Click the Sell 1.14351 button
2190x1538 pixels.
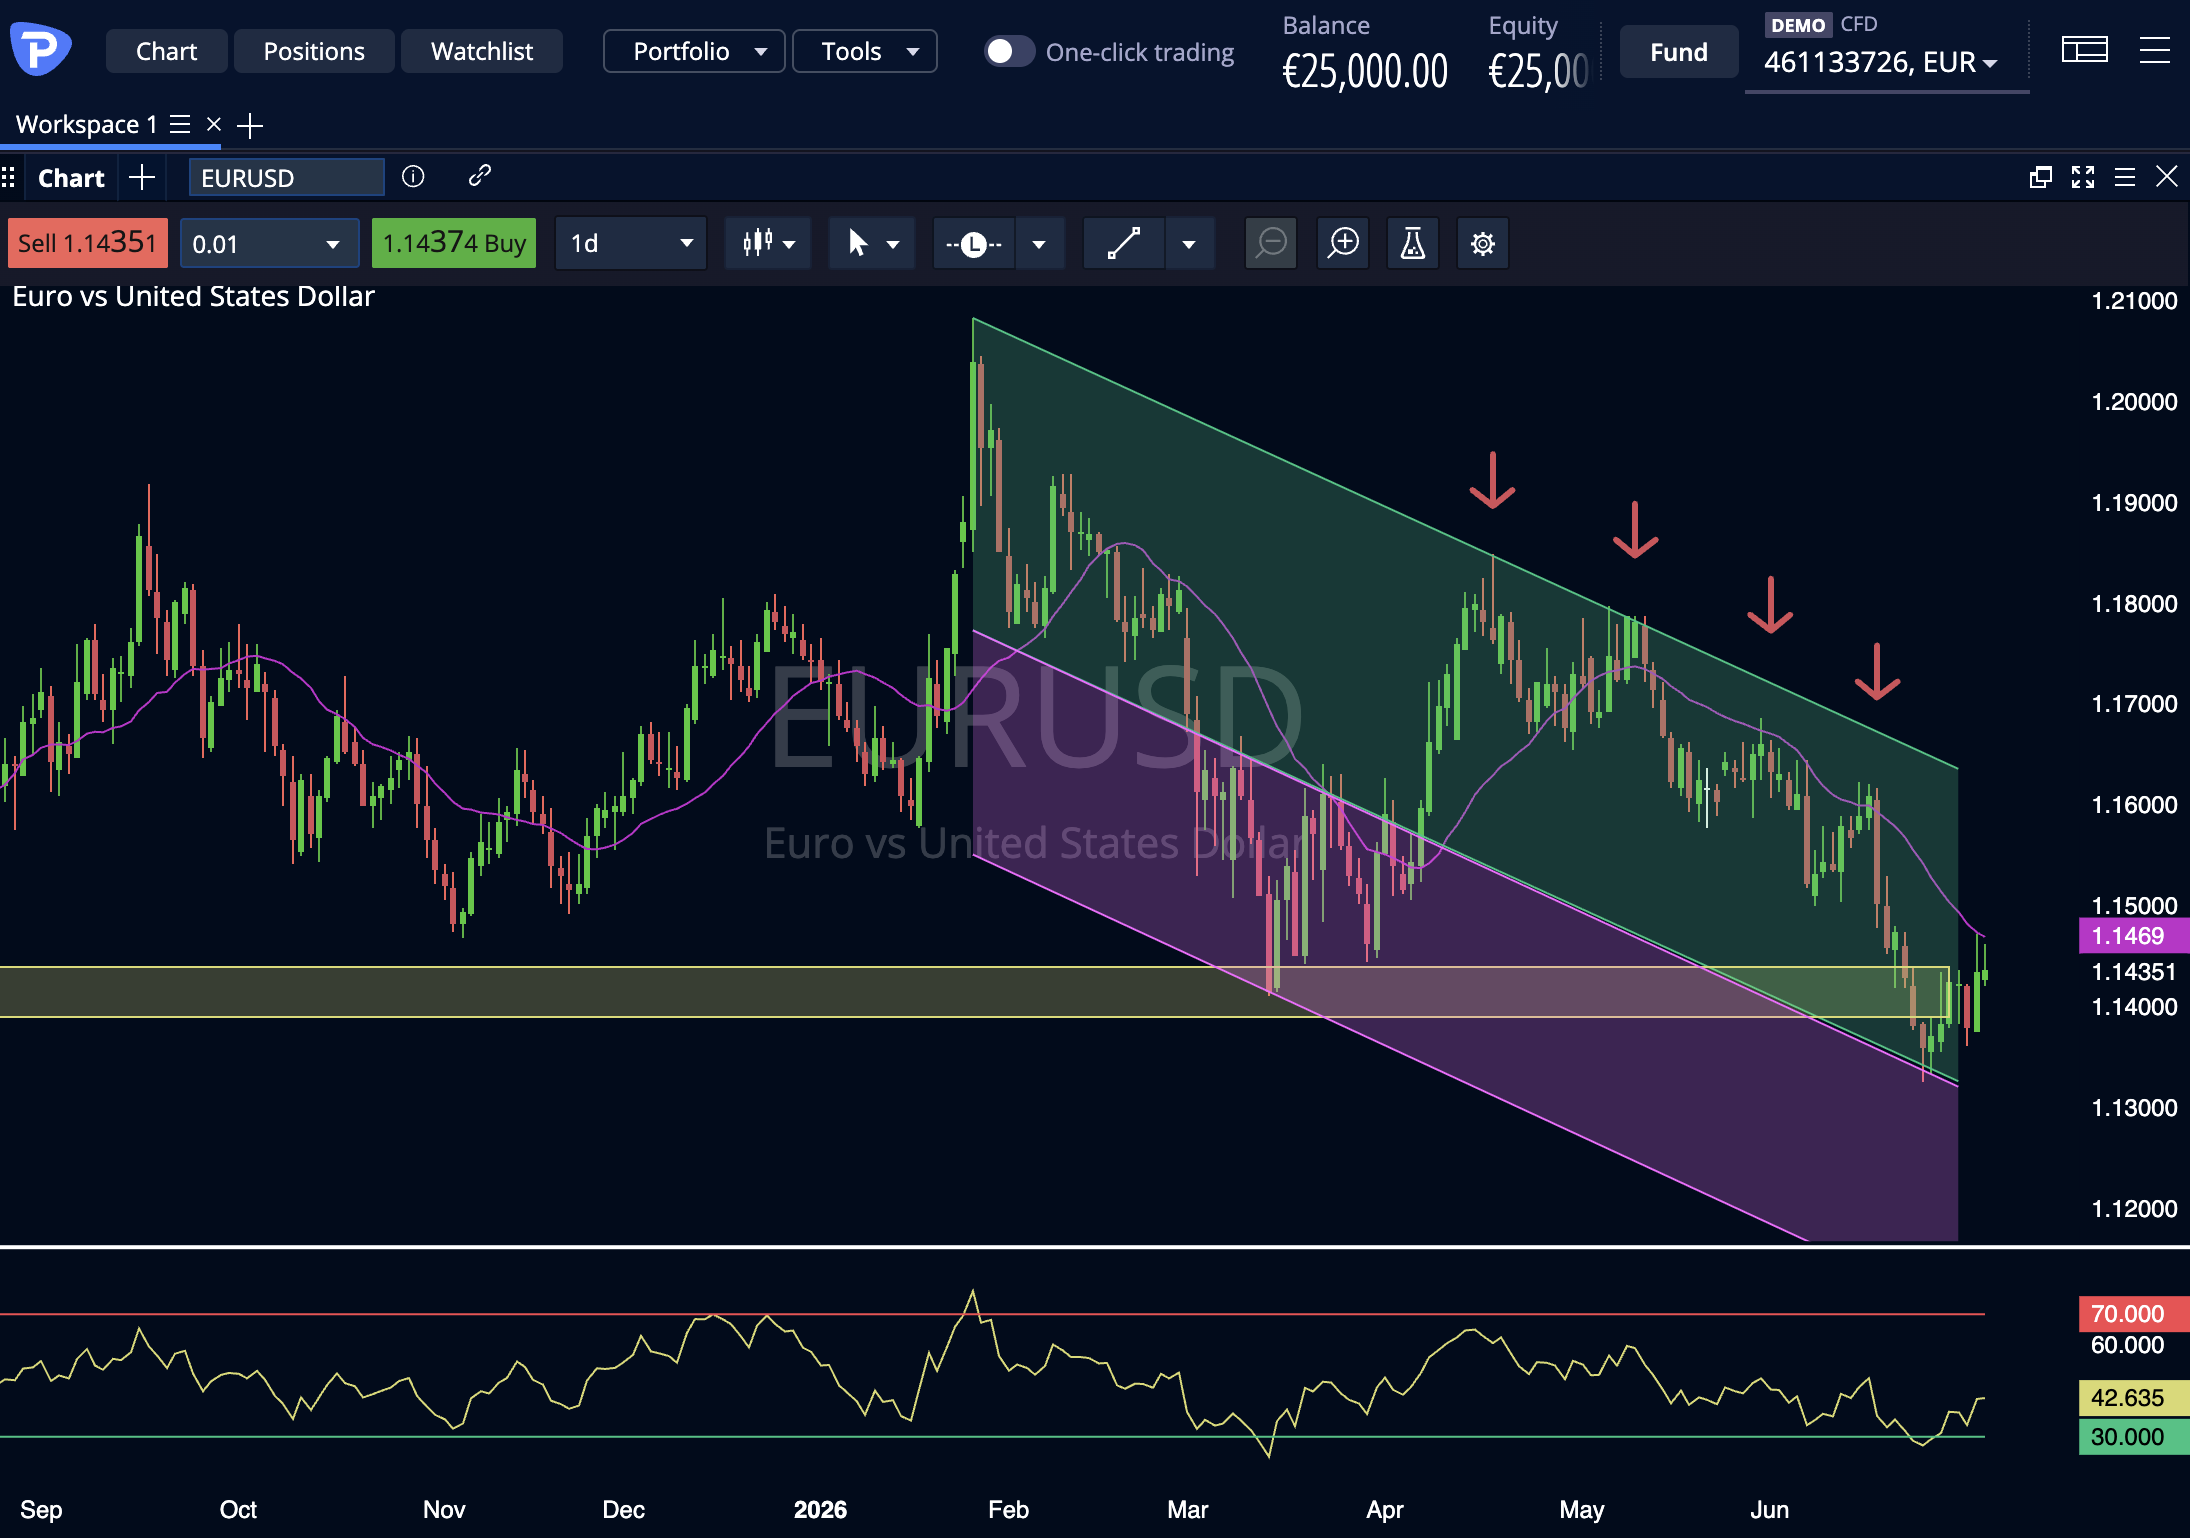(x=88, y=243)
